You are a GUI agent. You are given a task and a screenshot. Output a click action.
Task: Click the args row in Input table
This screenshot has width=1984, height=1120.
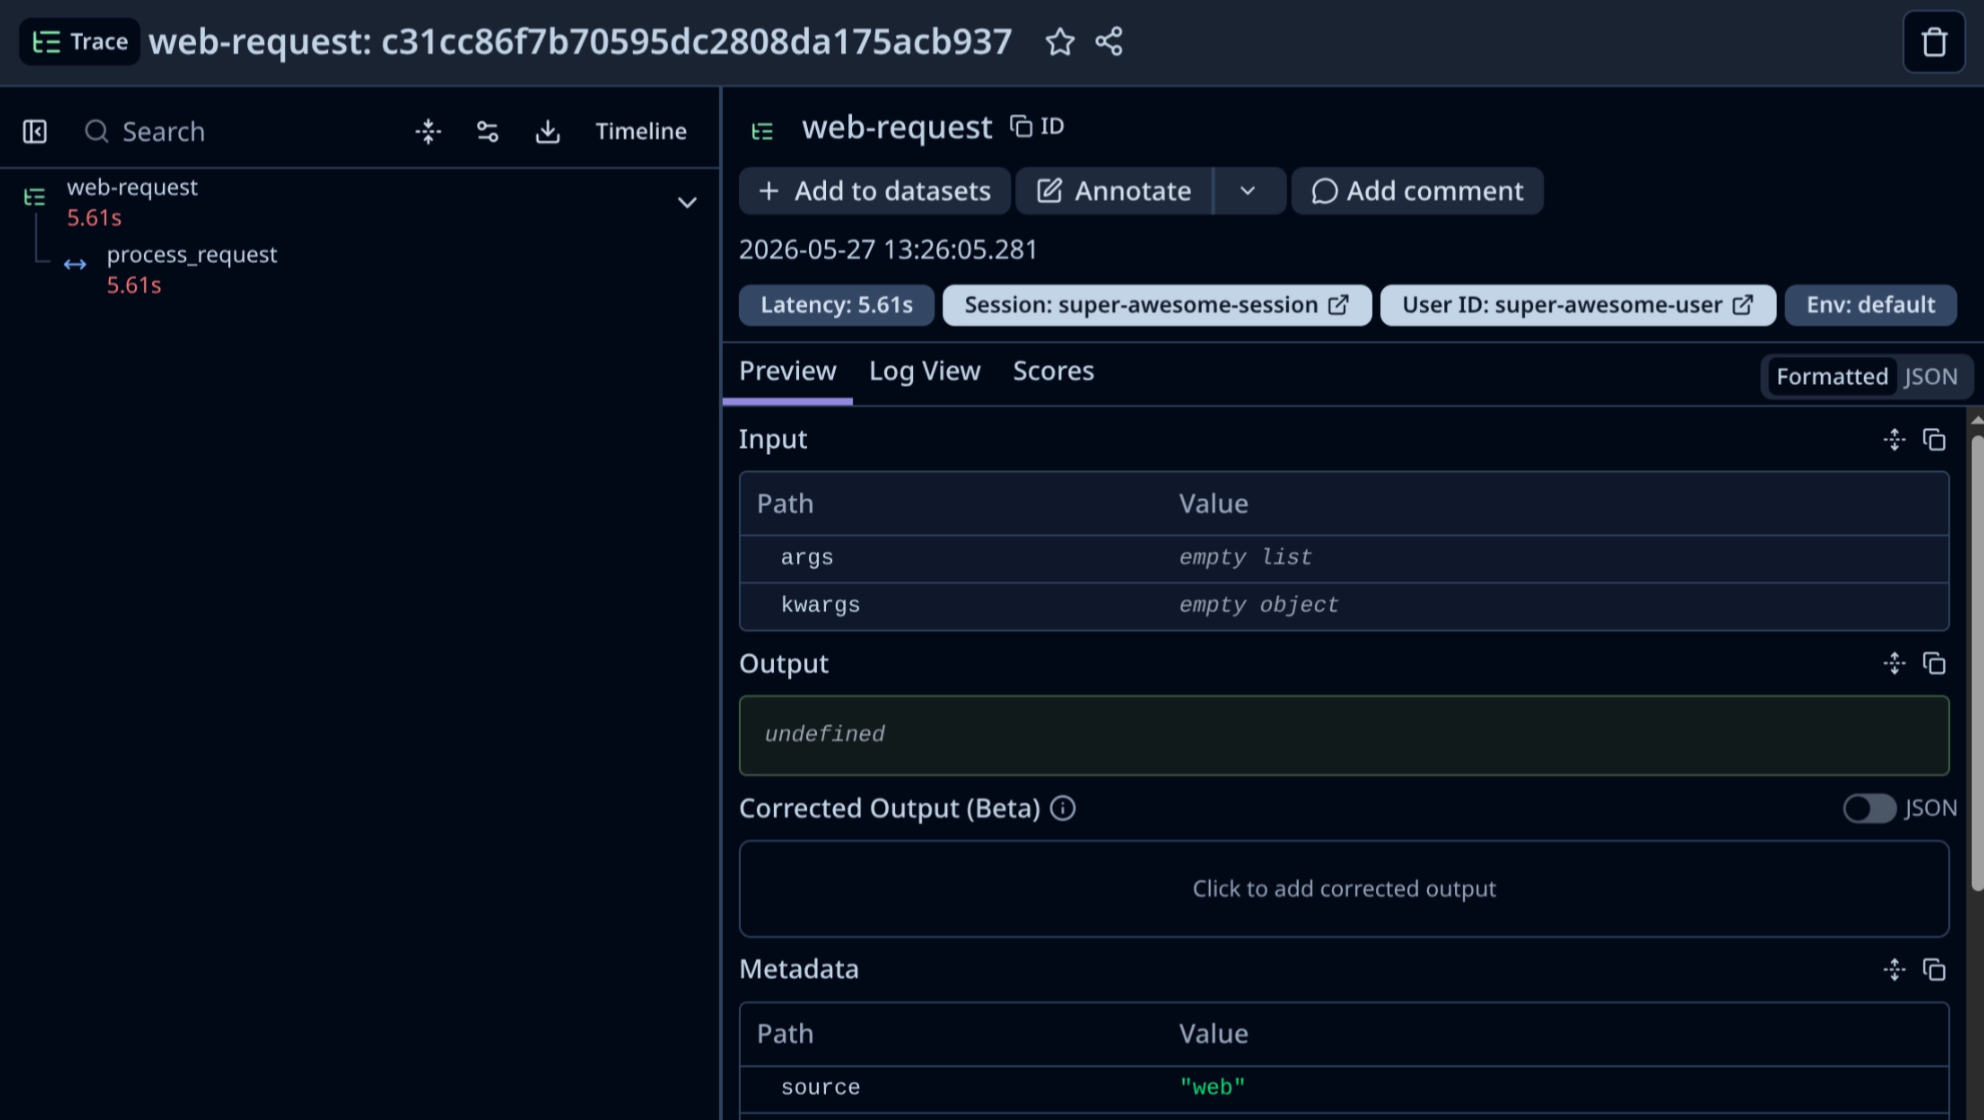pyautogui.click(x=1343, y=558)
